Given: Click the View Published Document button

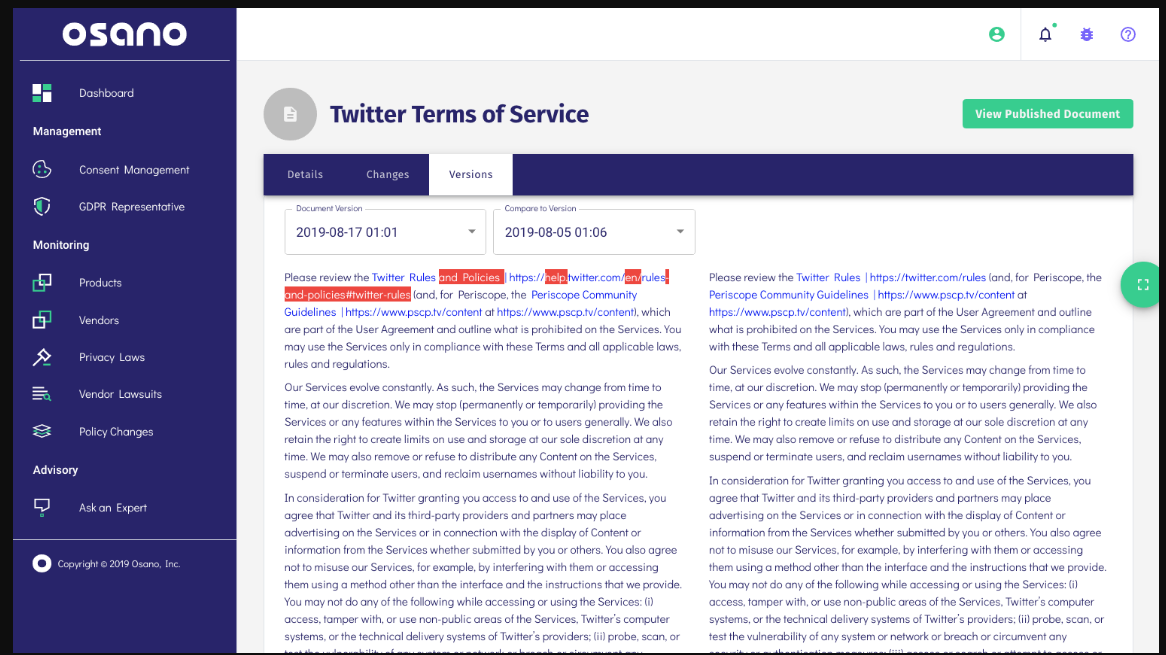Looking at the screenshot, I should coord(1047,114).
